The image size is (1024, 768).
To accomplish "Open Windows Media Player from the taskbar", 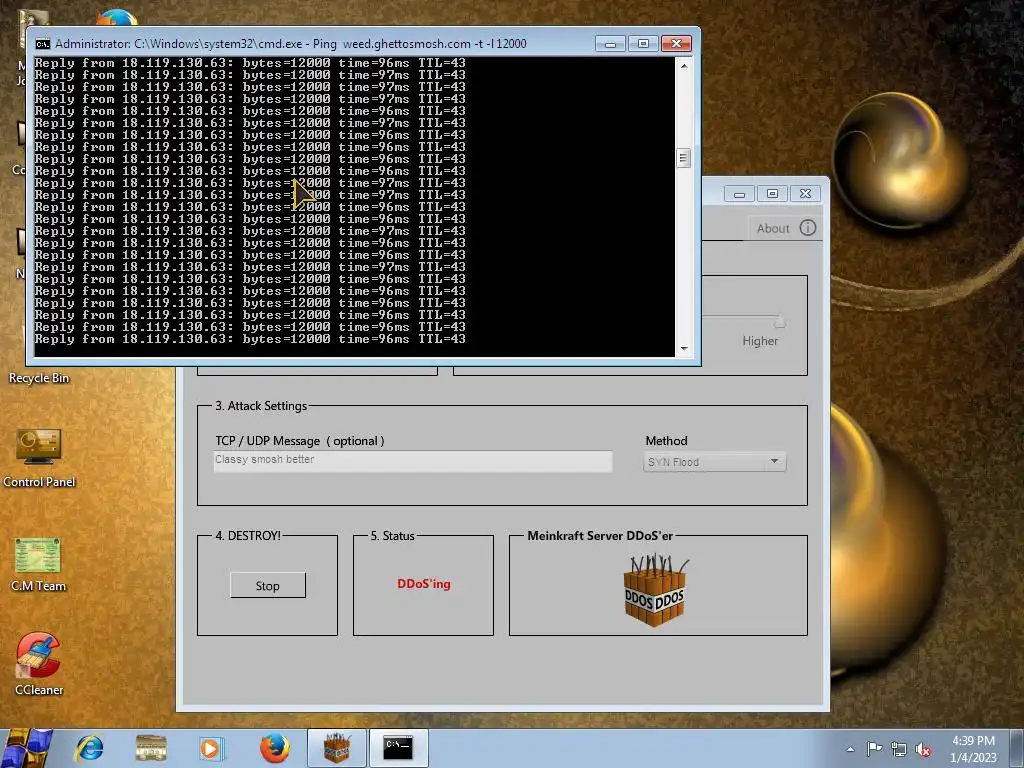I will tap(211, 748).
